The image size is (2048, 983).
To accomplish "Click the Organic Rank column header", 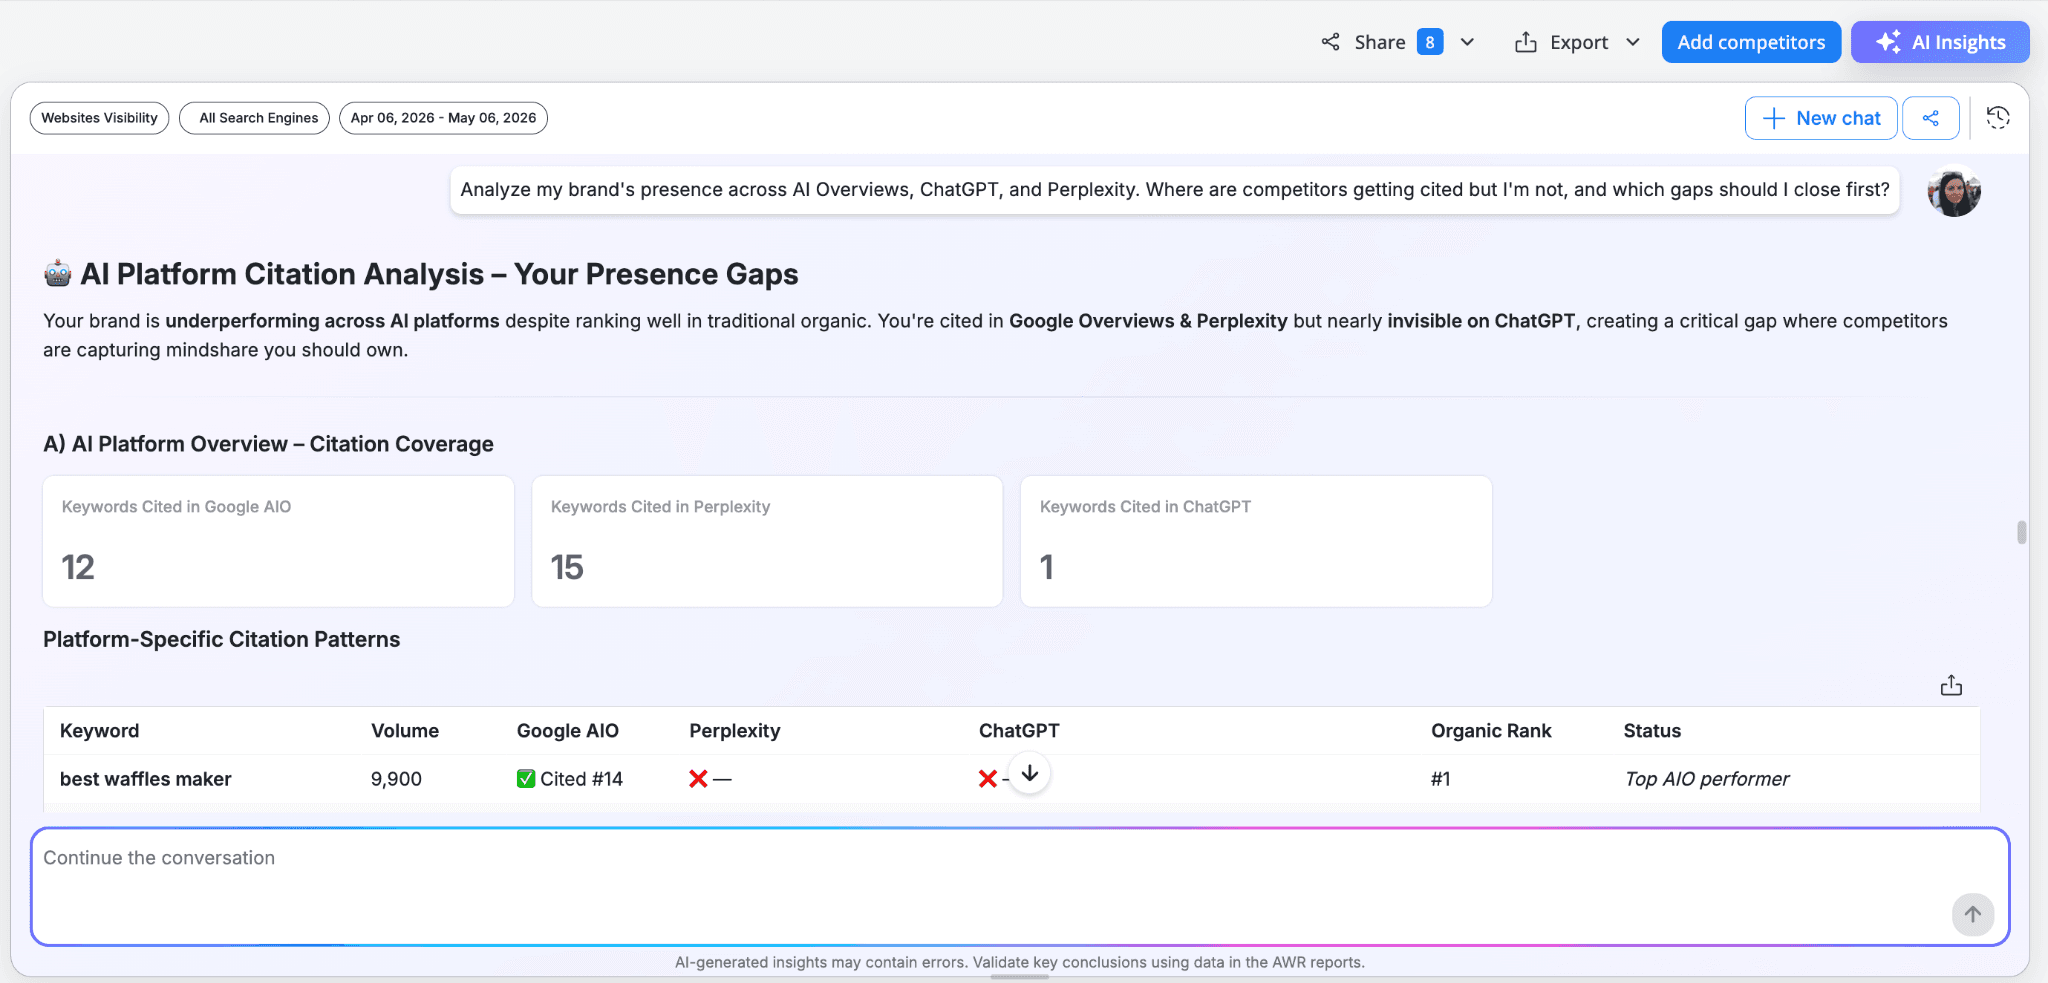I will pyautogui.click(x=1491, y=731).
